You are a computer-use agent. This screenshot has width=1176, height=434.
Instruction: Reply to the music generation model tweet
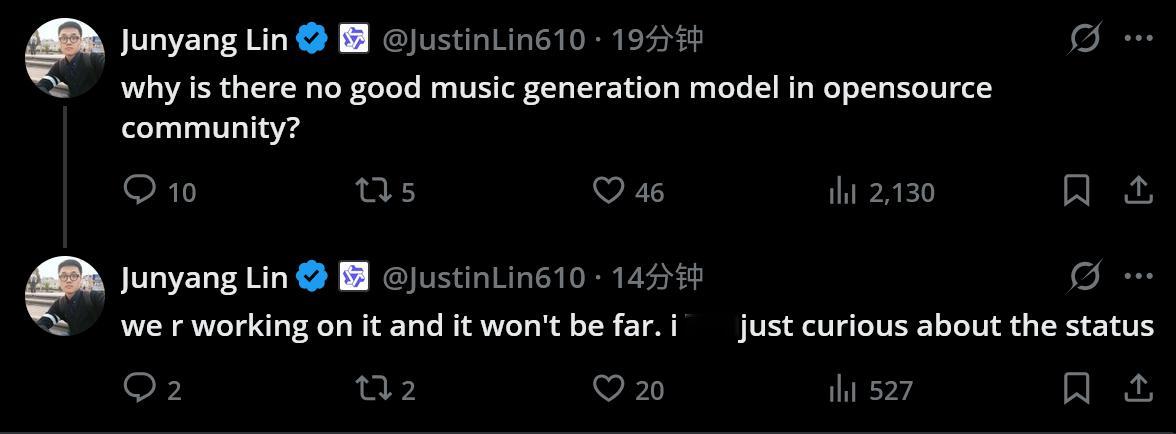click(139, 190)
